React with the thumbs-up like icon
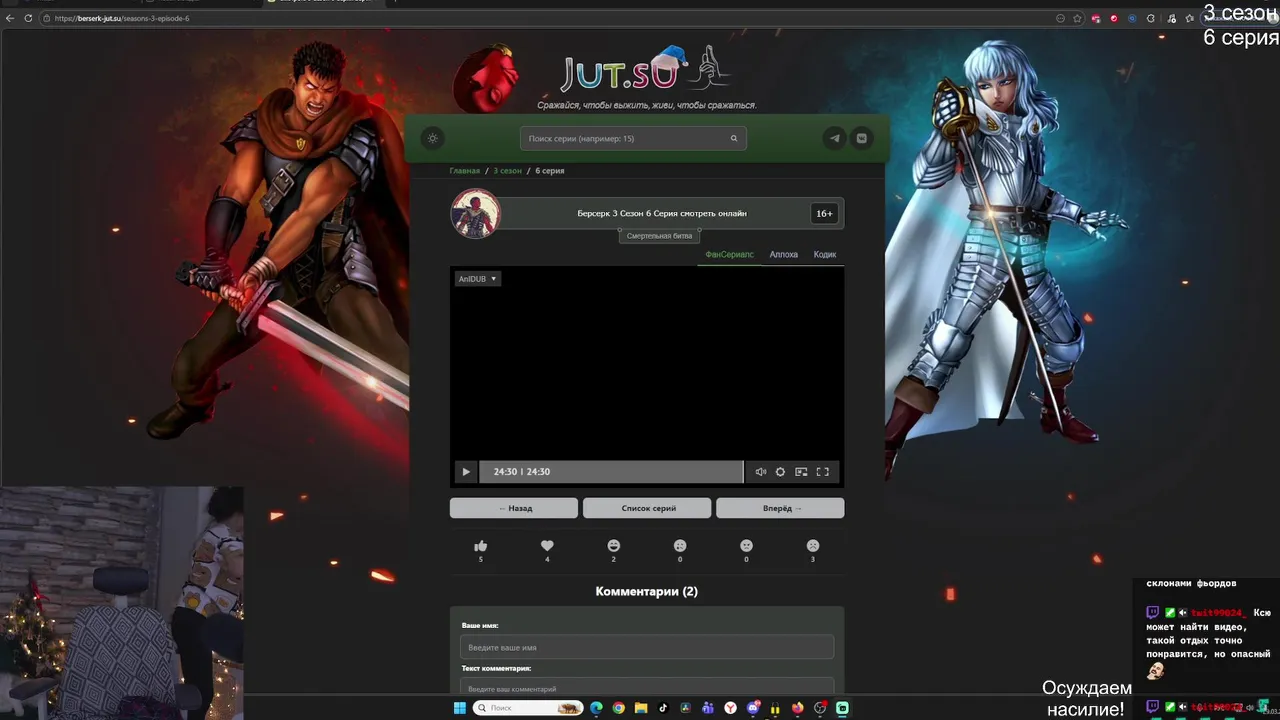This screenshot has height=720, width=1280. pos(481,546)
